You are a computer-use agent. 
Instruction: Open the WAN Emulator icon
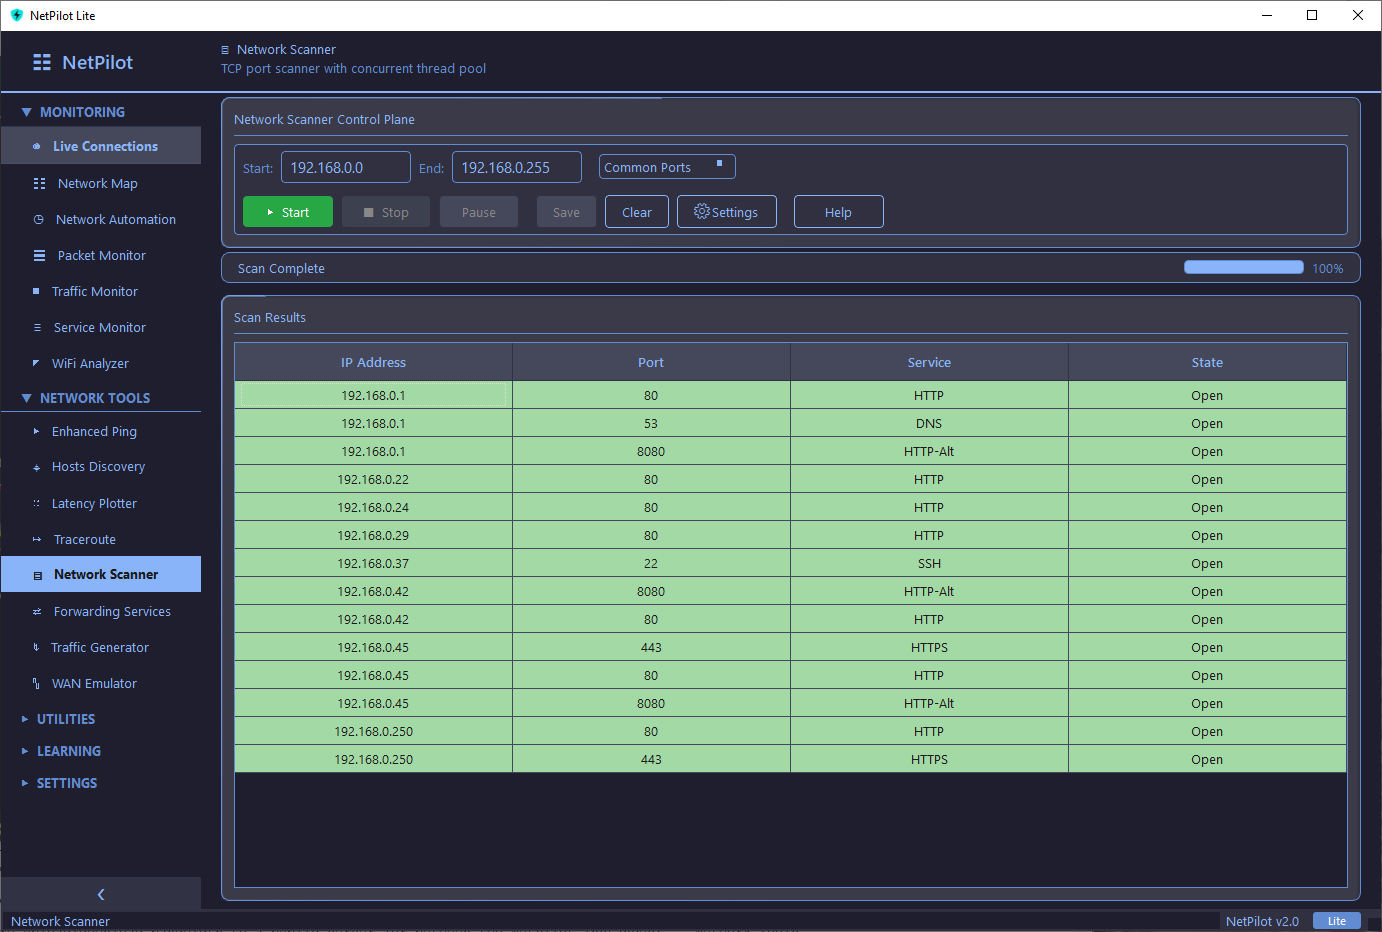[36, 683]
